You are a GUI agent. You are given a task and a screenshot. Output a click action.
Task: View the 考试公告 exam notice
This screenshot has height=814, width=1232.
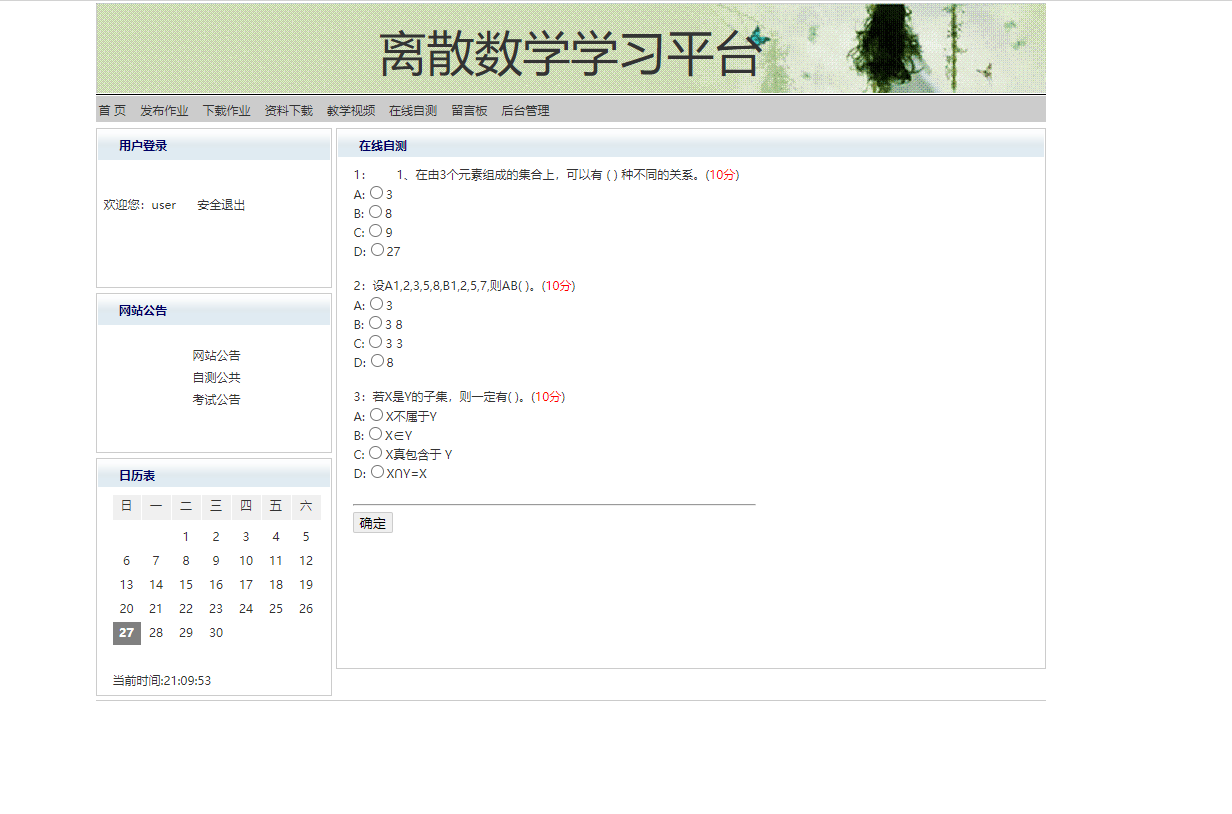pyautogui.click(x=216, y=399)
